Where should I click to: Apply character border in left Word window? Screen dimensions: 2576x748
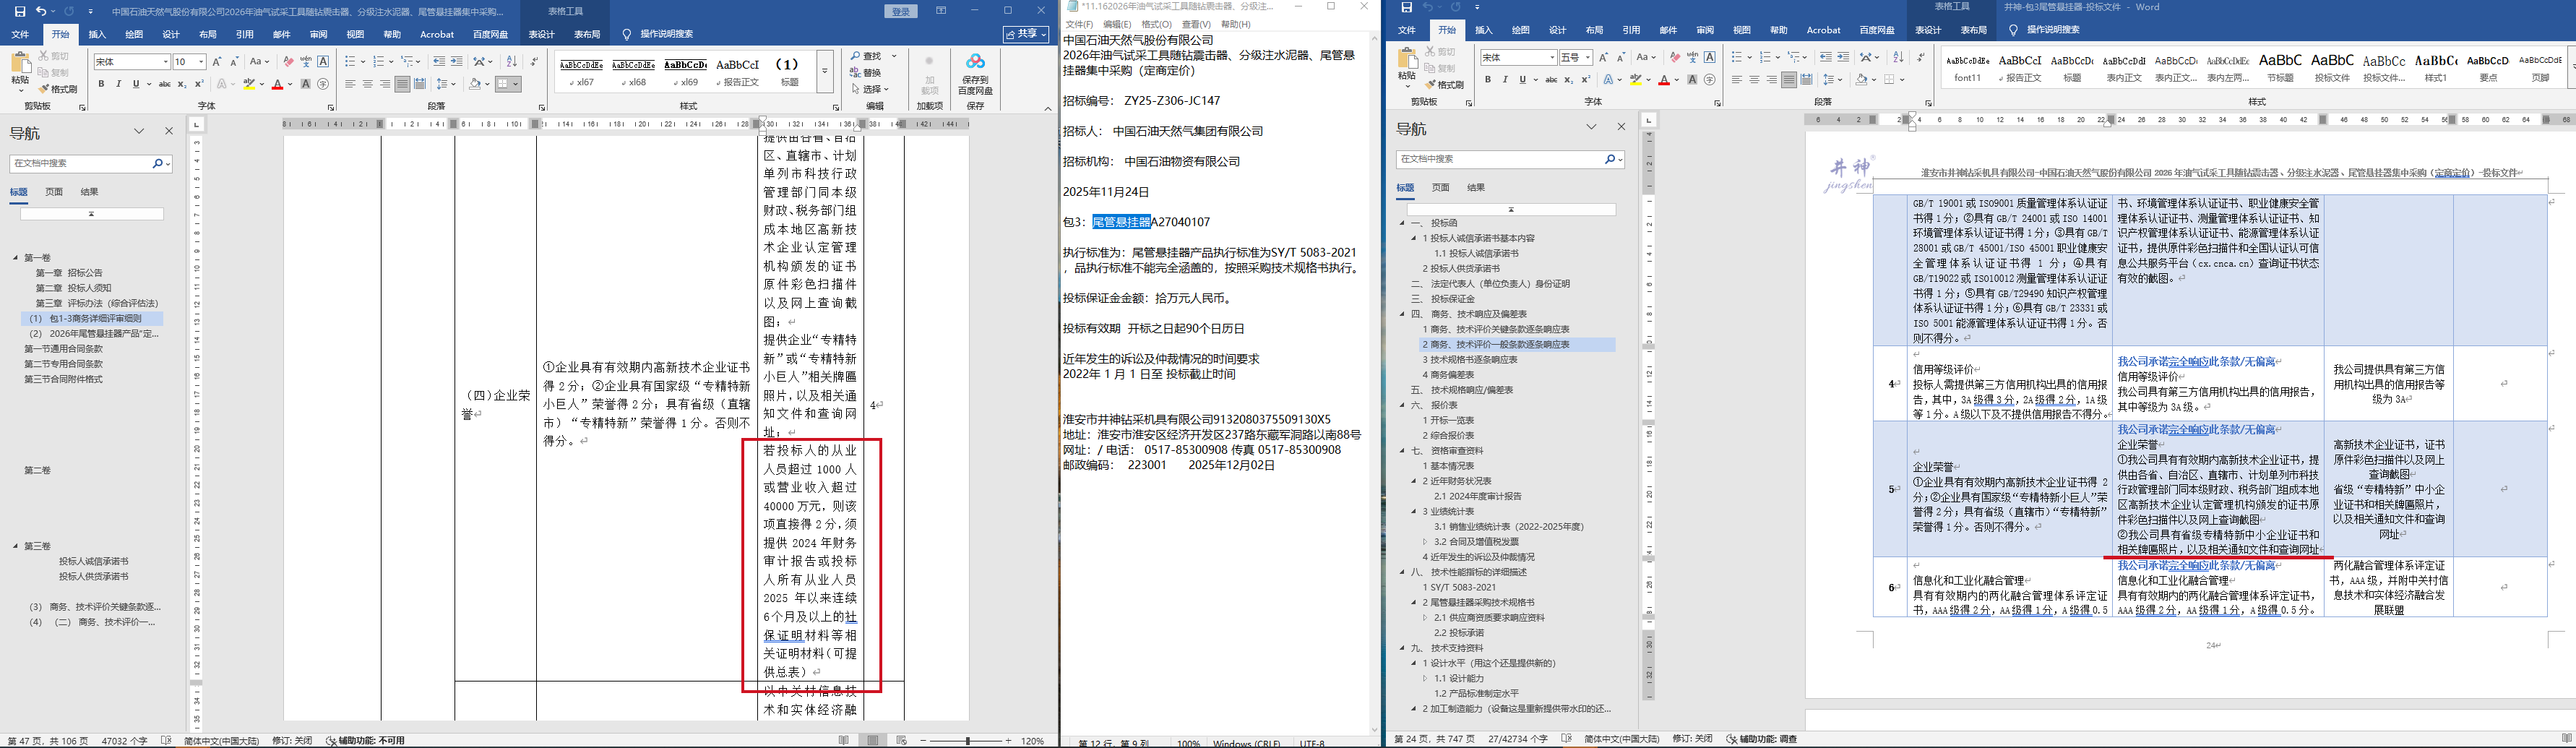(x=323, y=62)
